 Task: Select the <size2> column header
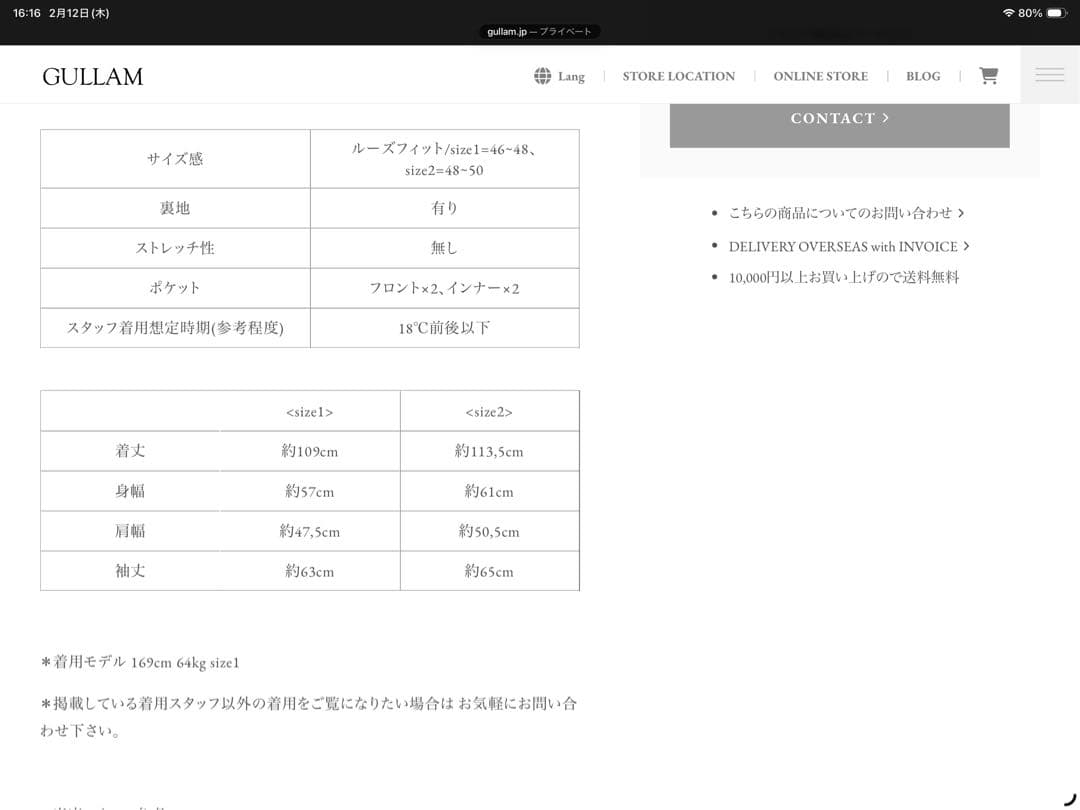tap(489, 412)
